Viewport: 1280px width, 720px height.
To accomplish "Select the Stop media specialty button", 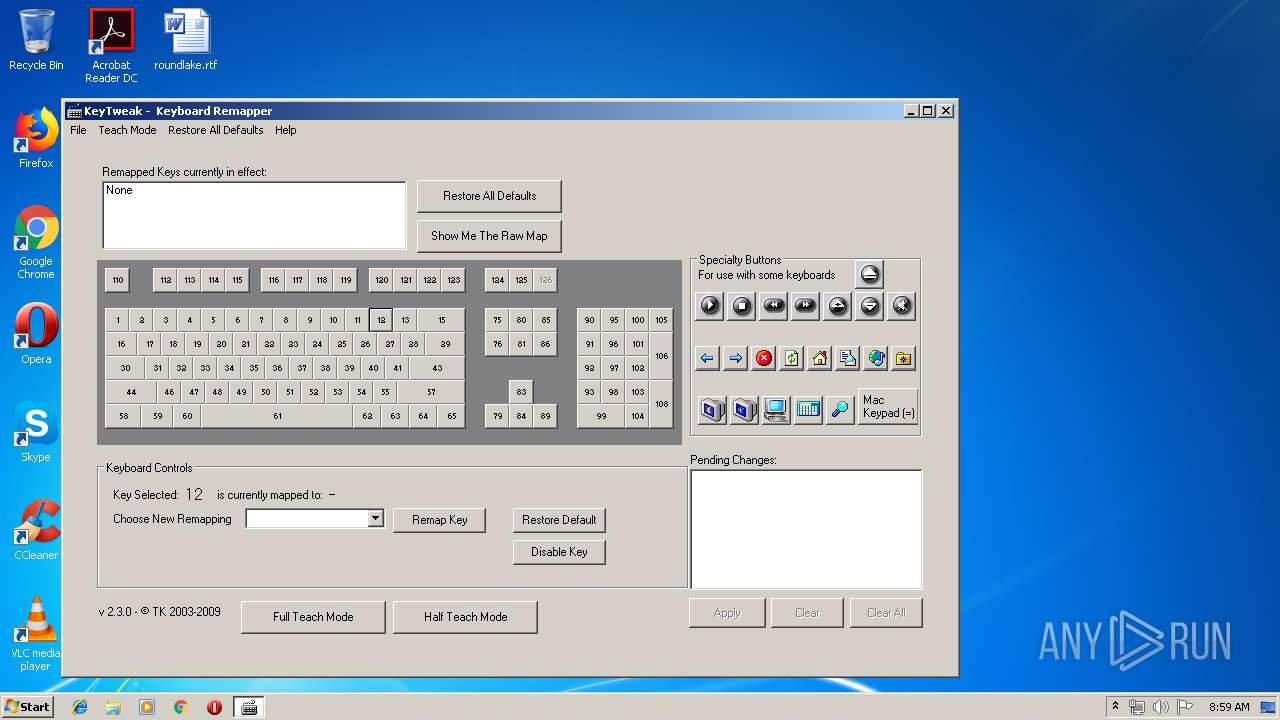I will click(x=742, y=306).
